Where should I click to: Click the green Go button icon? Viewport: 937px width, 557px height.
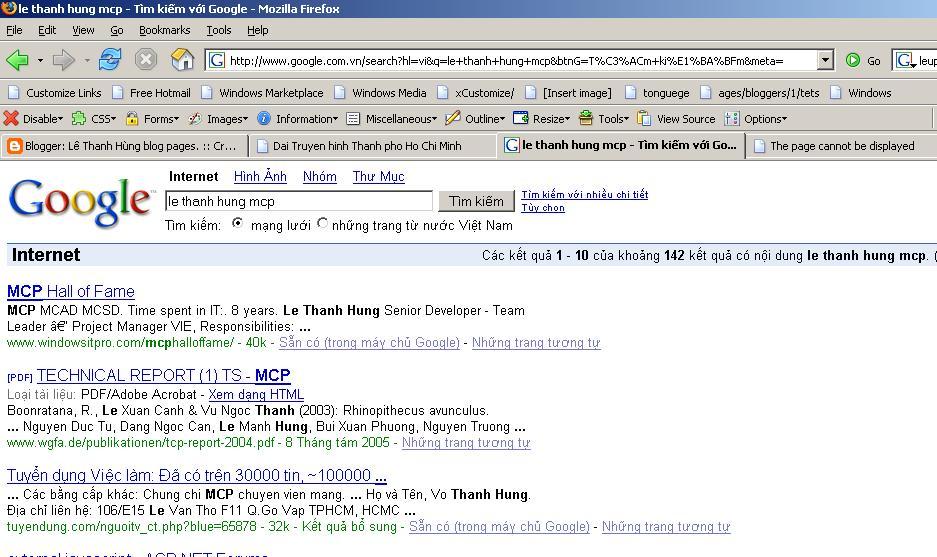853,60
